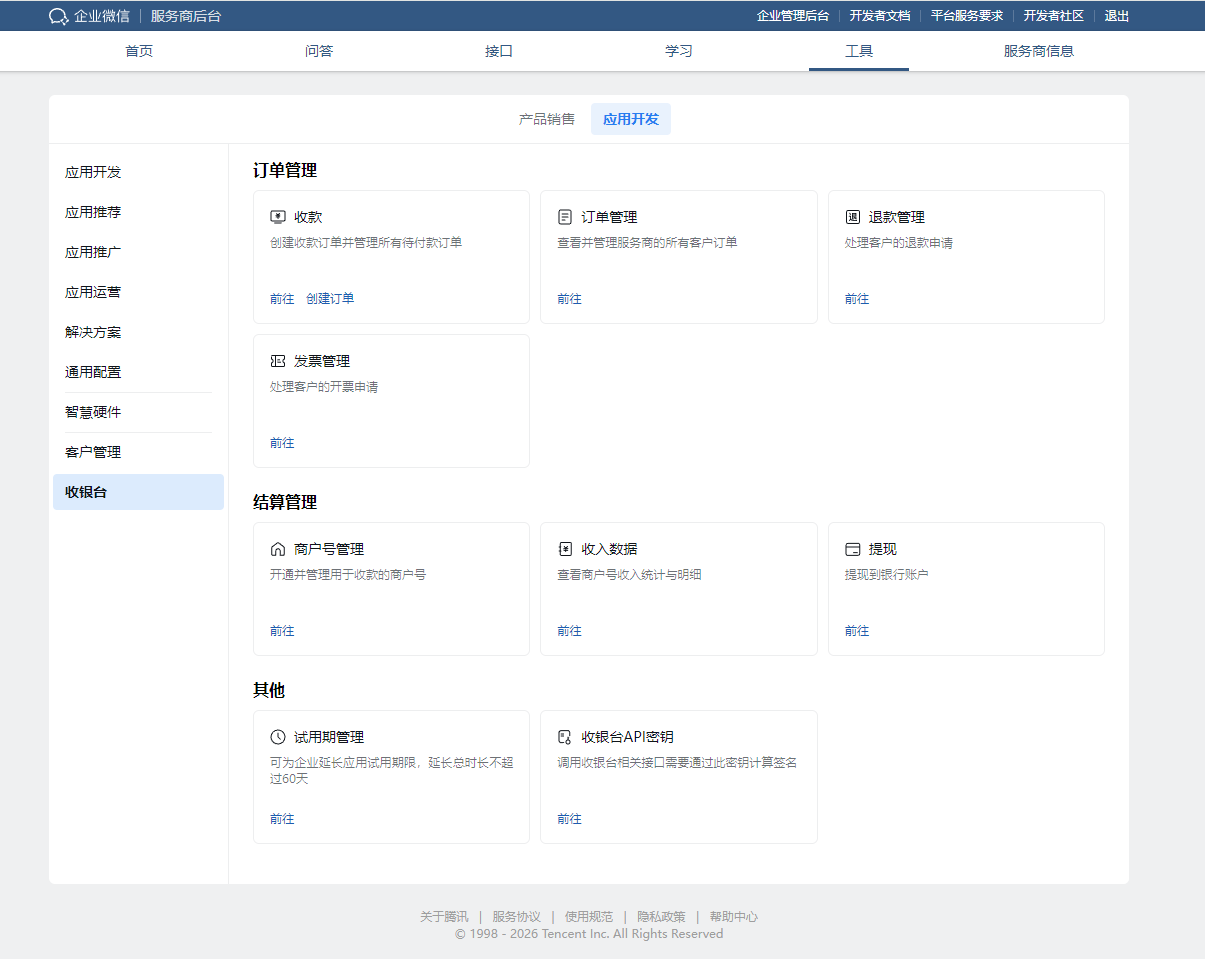Click the 商户号管理 house icon
1205x959 pixels.
(x=278, y=549)
